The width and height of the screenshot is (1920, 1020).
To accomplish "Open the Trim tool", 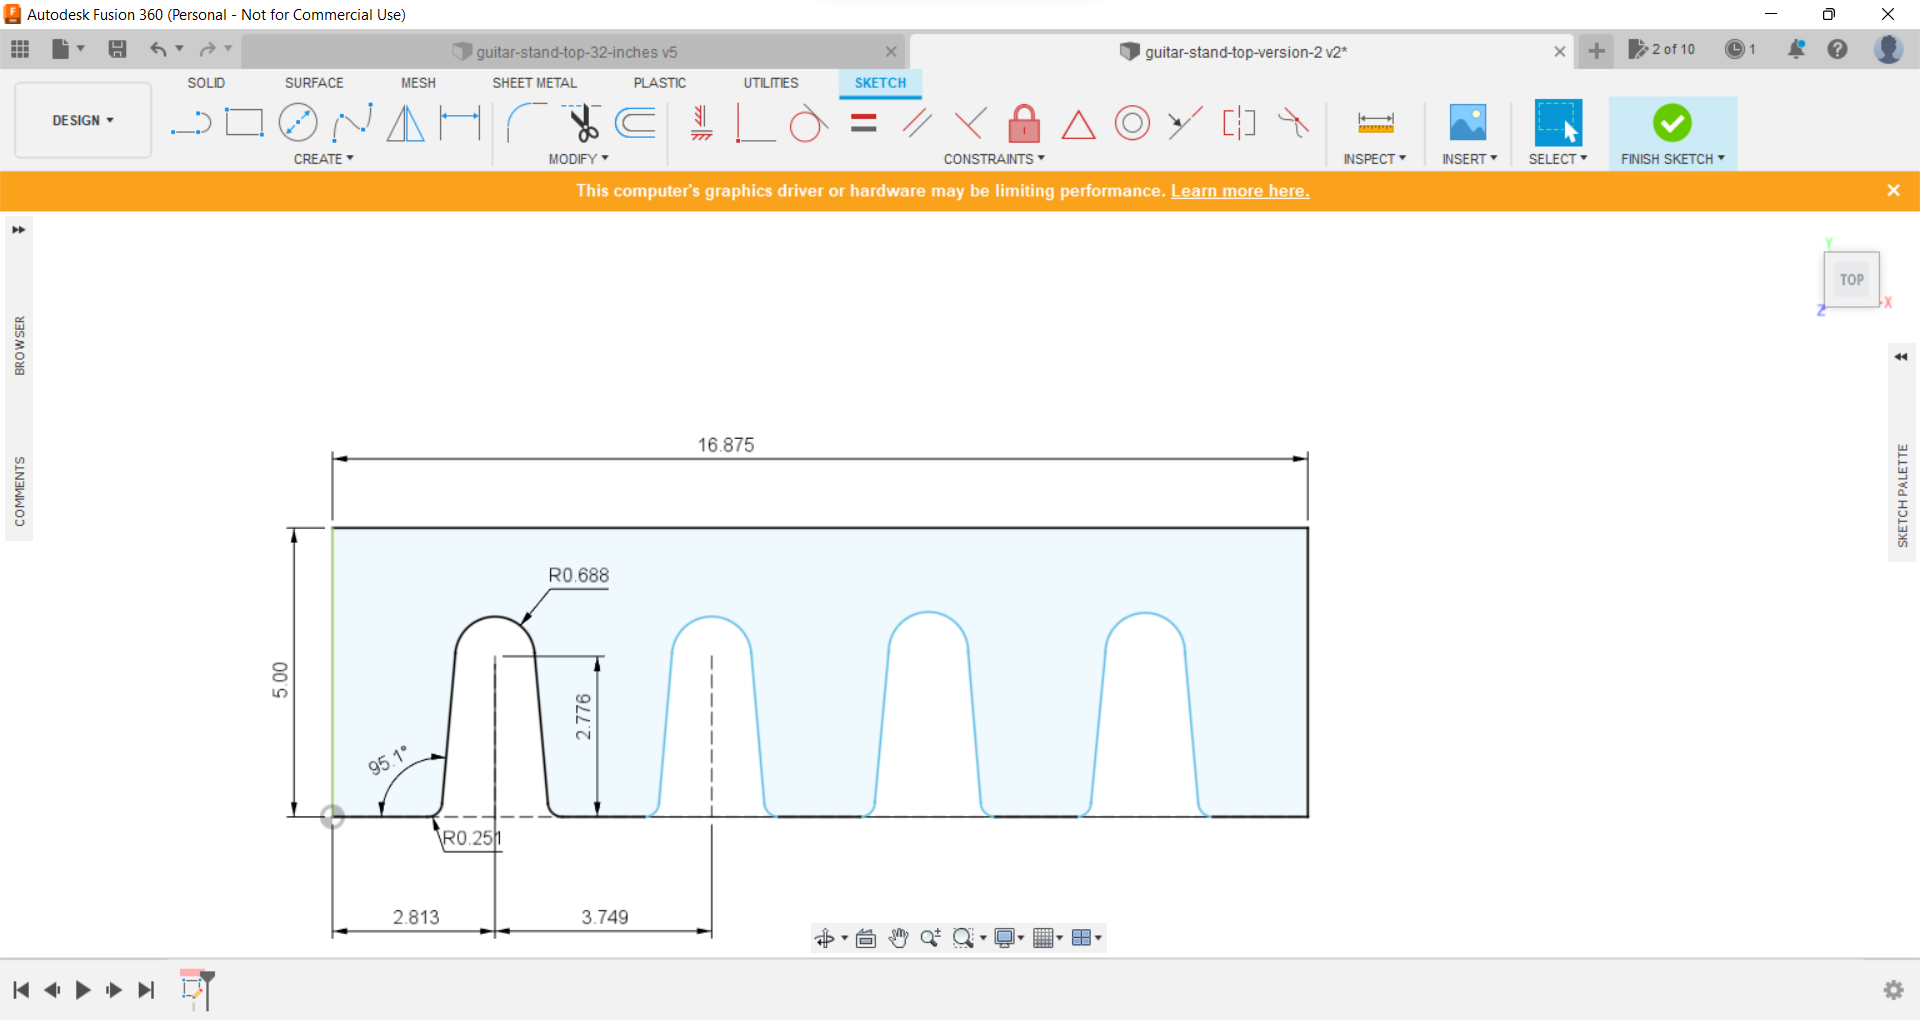I will (583, 122).
